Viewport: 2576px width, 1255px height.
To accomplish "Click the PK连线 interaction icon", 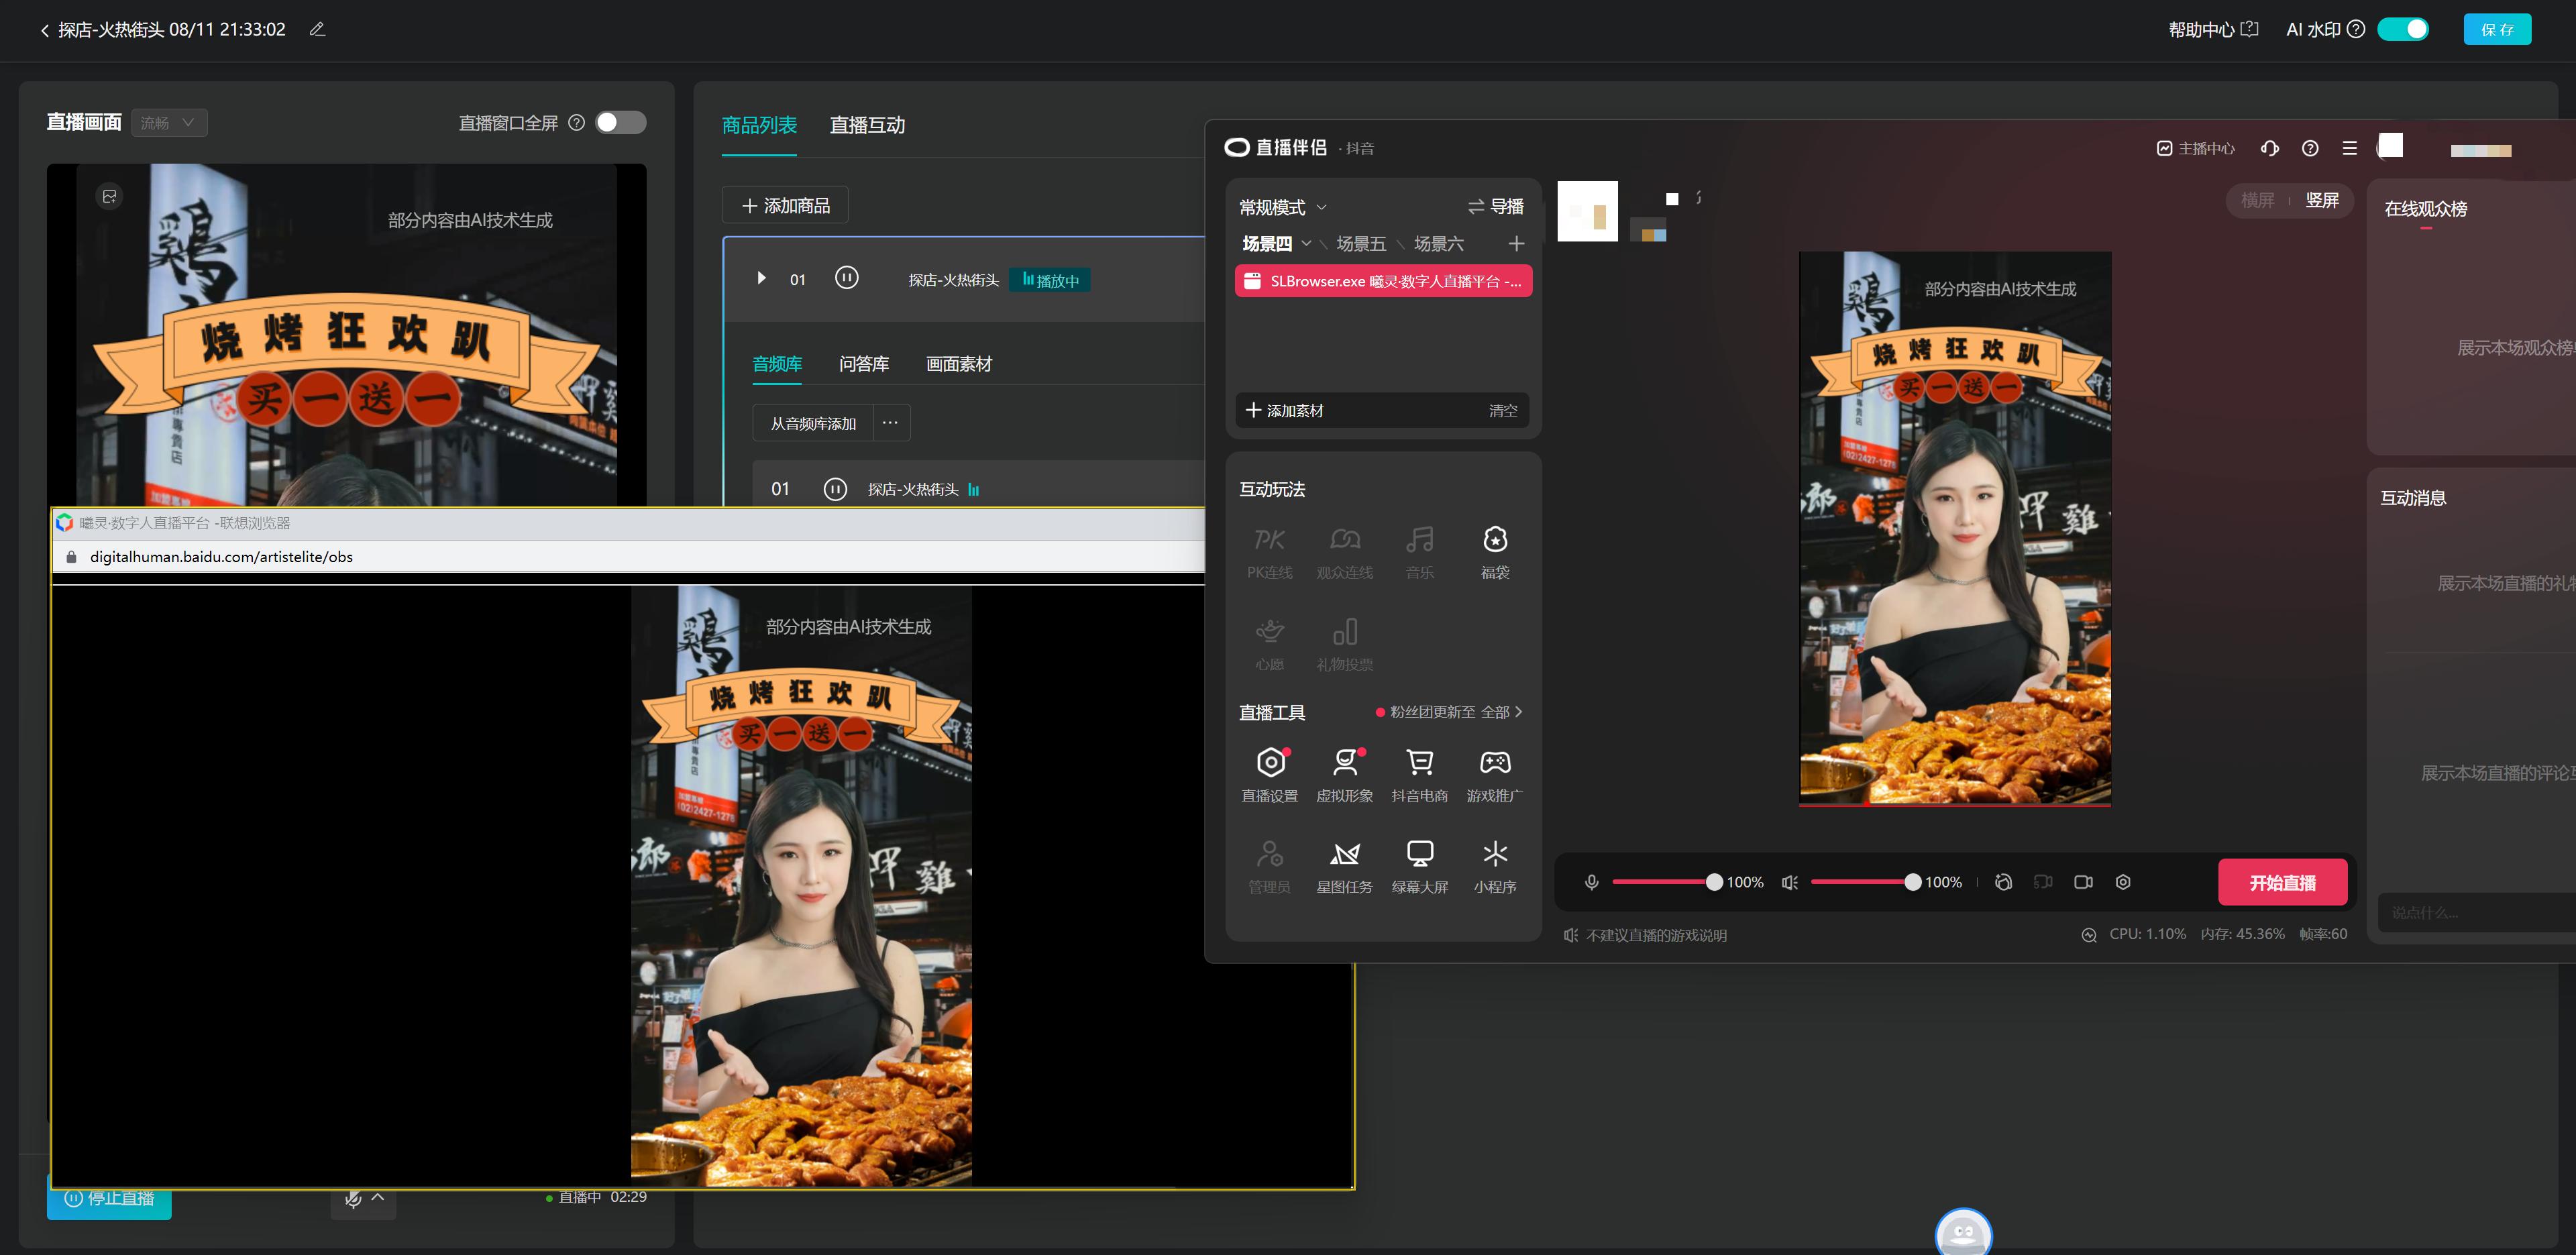I will click(1272, 550).
